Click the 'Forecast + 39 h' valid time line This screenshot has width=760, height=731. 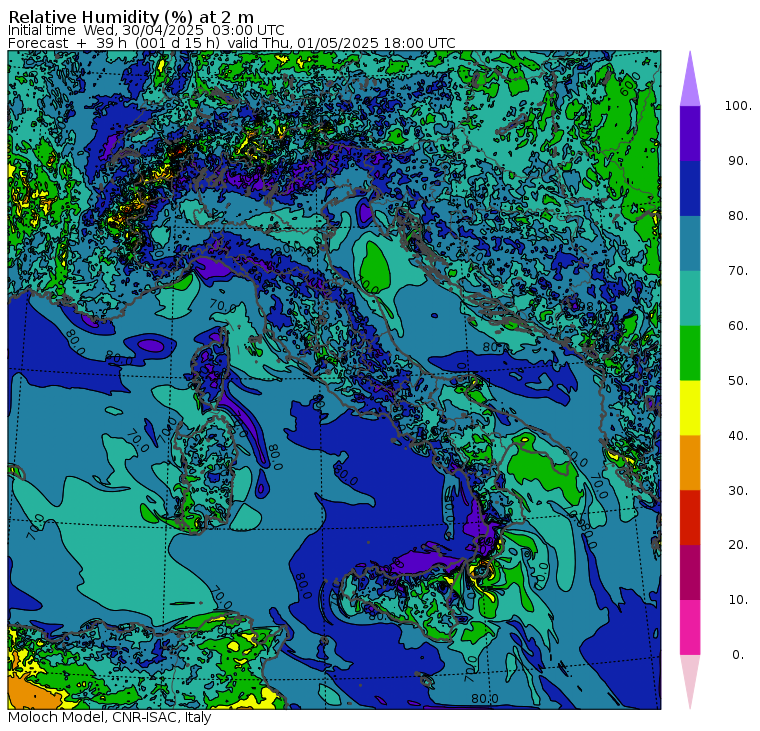(x=232, y=43)
